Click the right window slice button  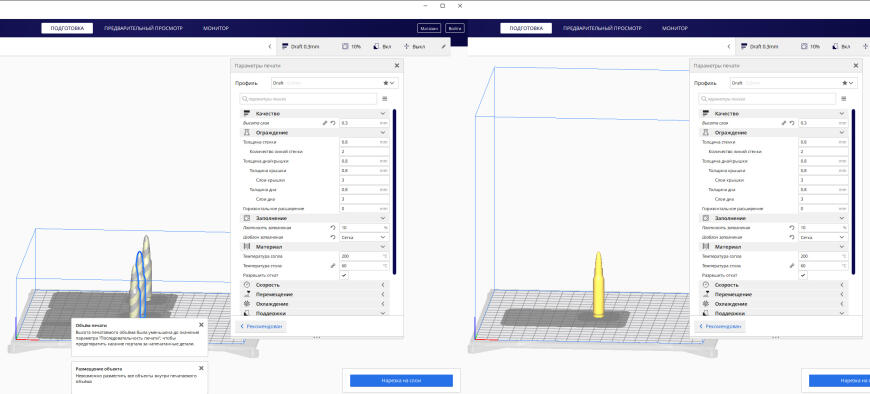(x=839, y=381)
